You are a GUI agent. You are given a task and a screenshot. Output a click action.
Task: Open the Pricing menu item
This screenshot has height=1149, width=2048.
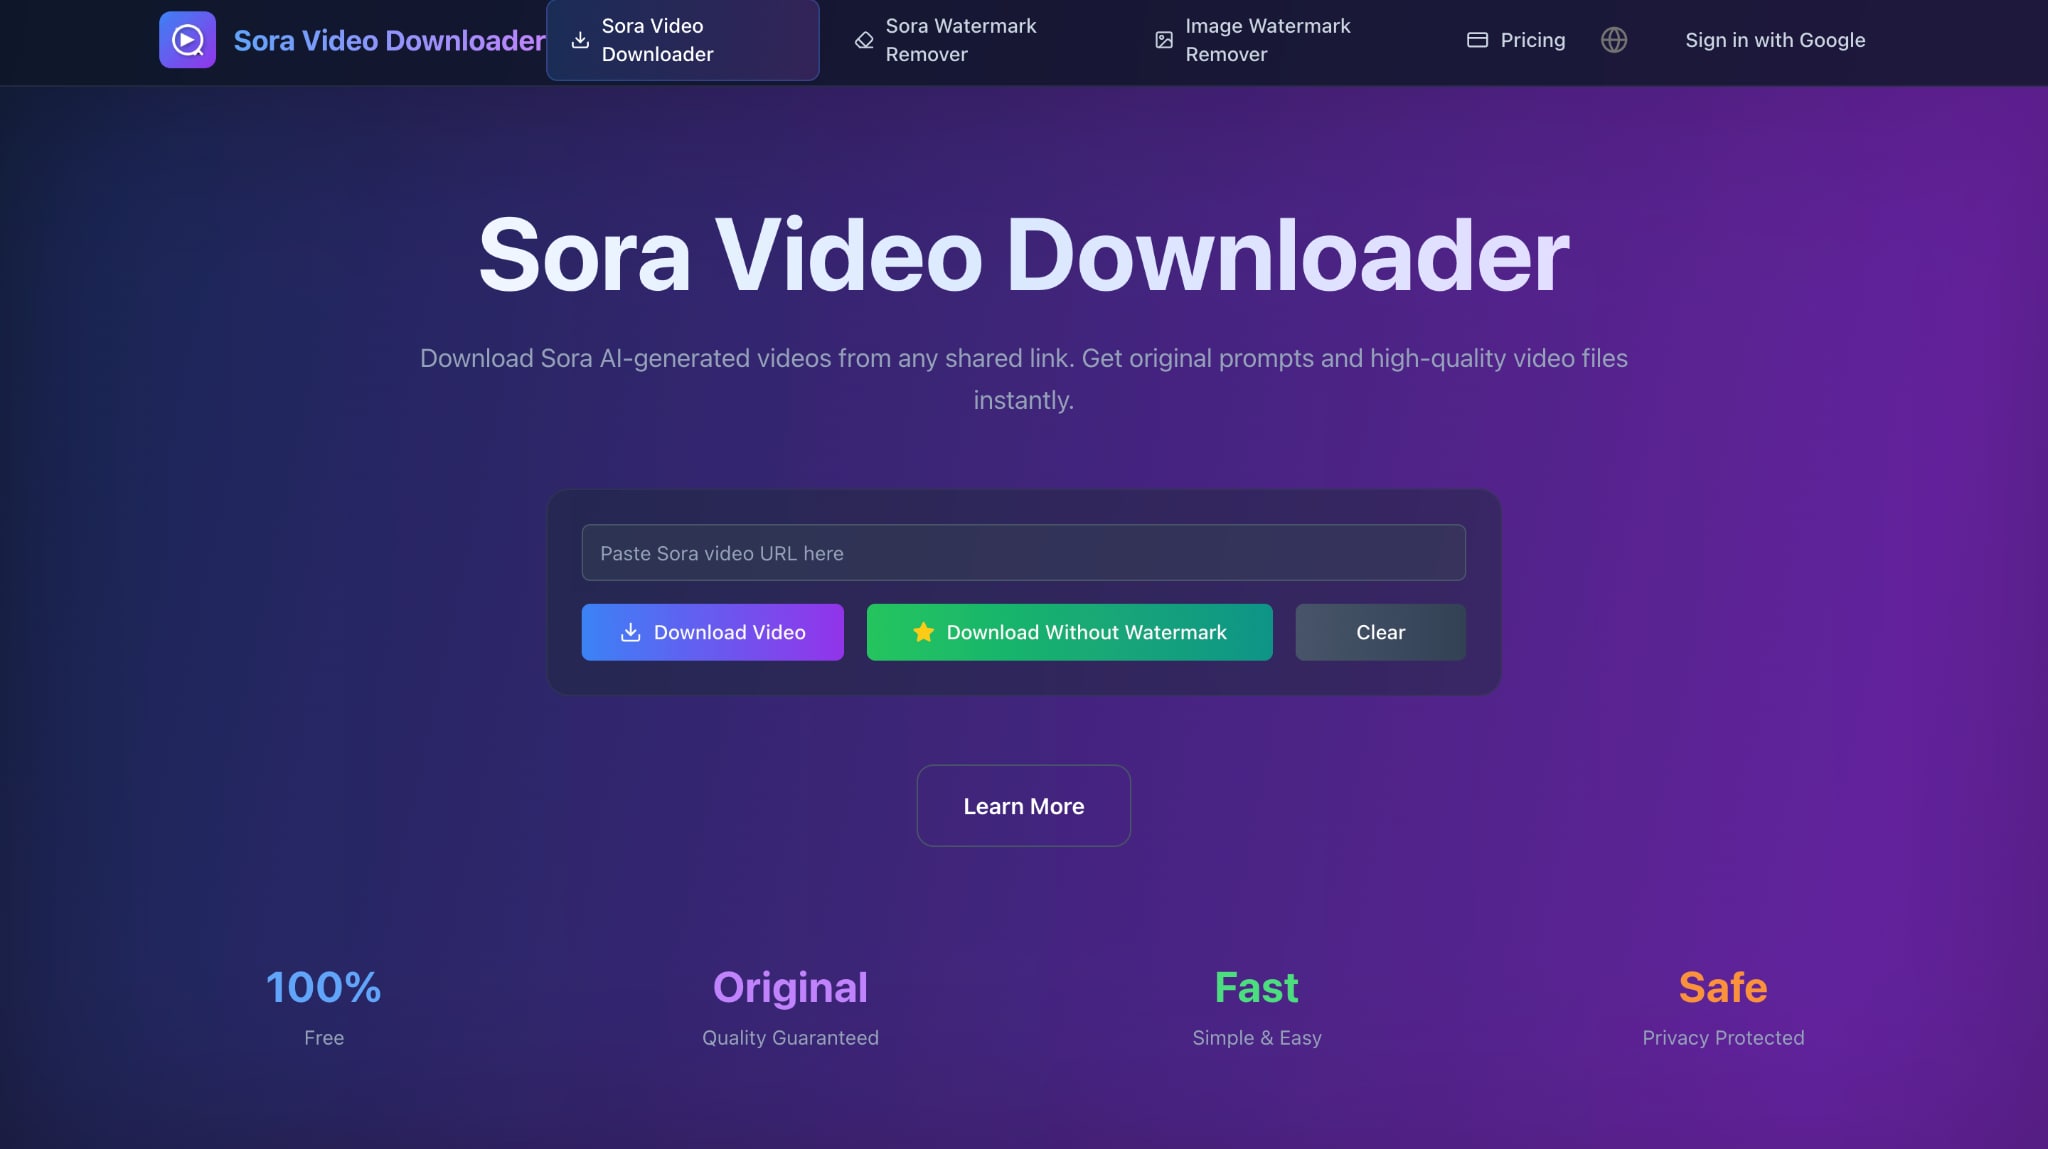[1531, 40]
